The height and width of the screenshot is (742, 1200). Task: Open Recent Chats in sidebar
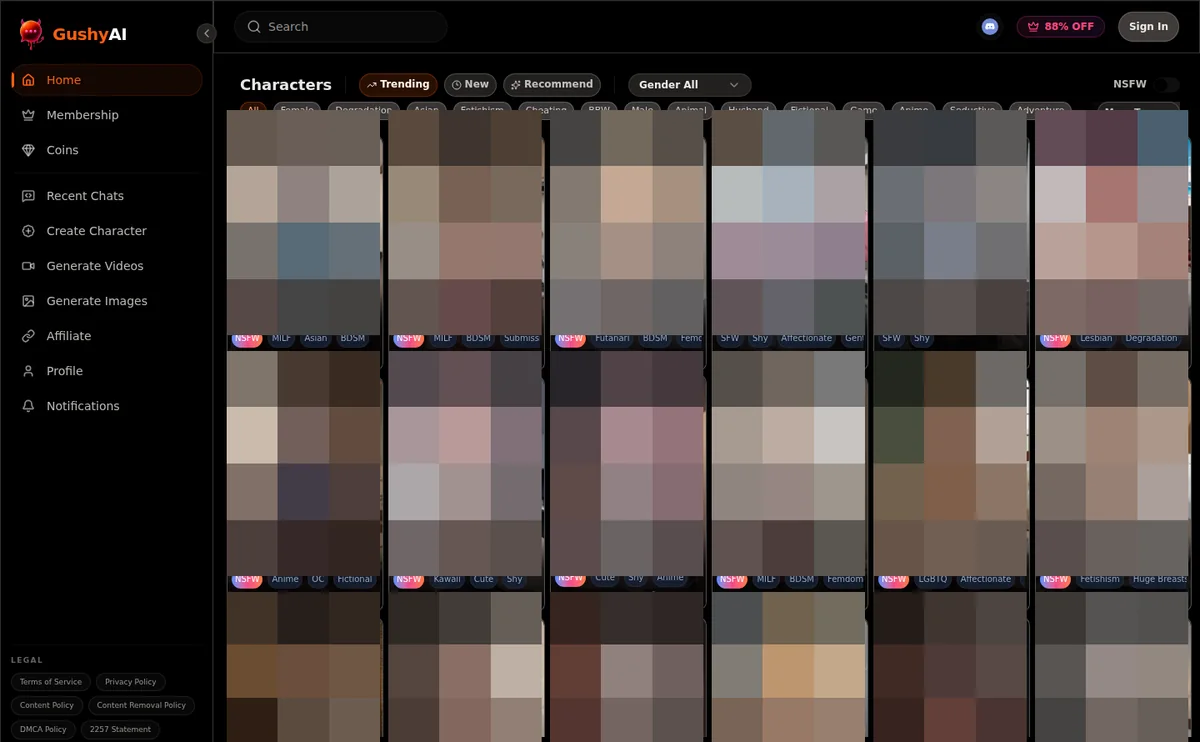(x=107, y=196)
